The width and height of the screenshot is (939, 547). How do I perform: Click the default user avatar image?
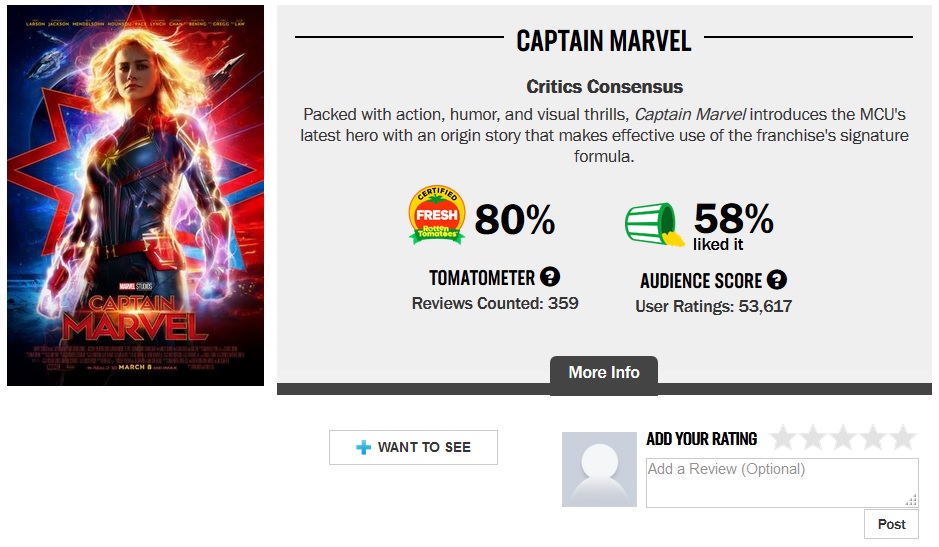[x=599, y=469]
